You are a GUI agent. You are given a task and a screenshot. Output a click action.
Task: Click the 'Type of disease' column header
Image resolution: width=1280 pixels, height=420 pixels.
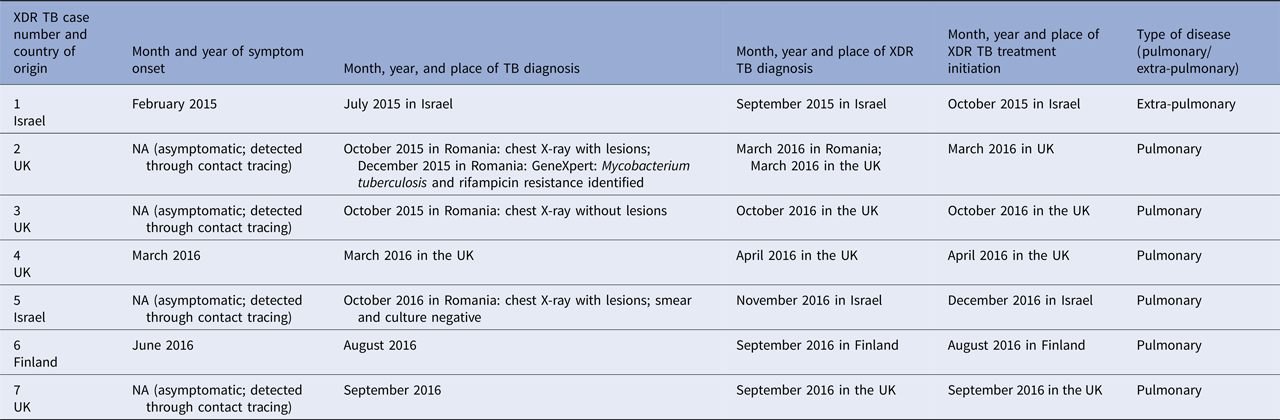click(x=1188, y=51)
